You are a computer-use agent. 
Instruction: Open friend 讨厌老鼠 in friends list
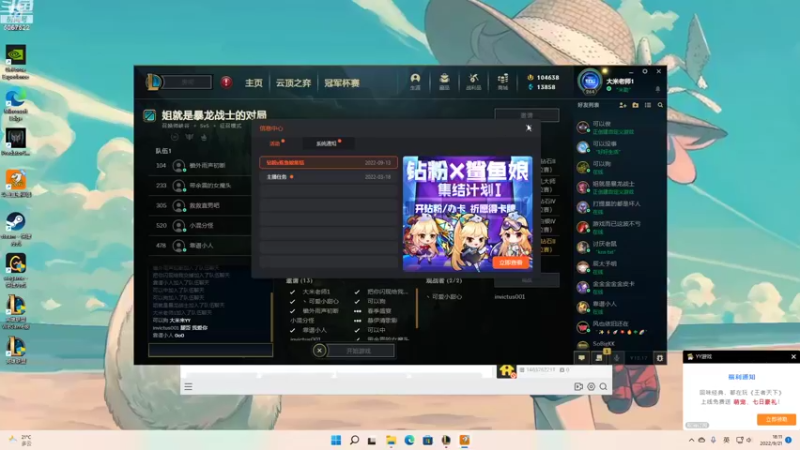click(619, 247)
